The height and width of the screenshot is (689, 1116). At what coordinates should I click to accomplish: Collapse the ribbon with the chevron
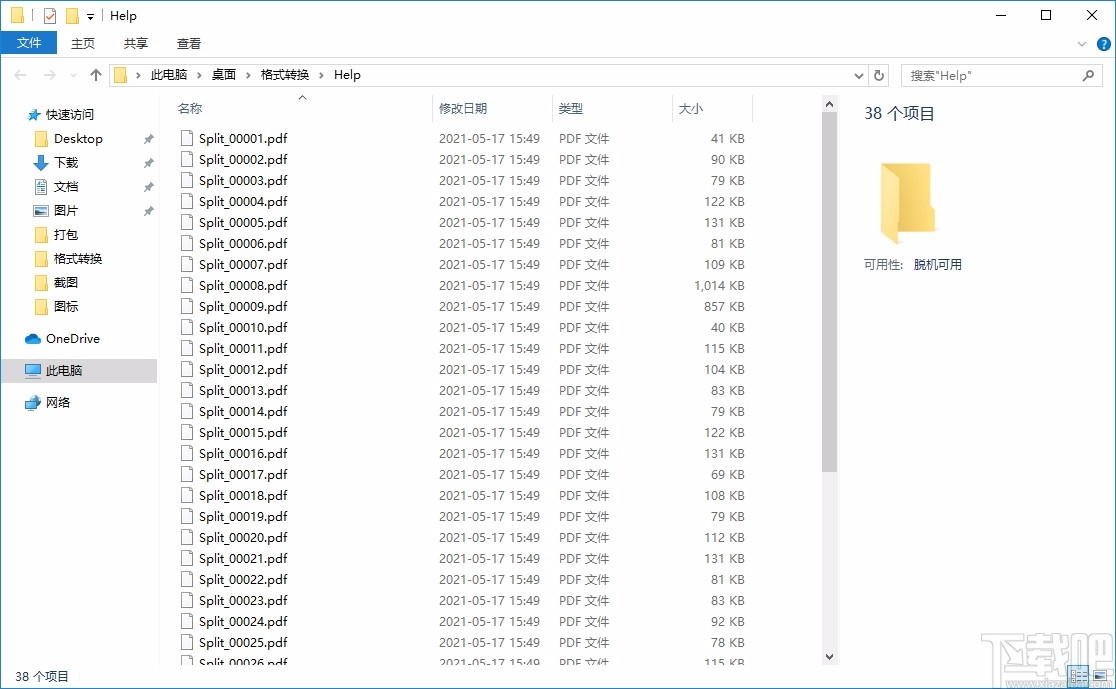(1082, 43)
